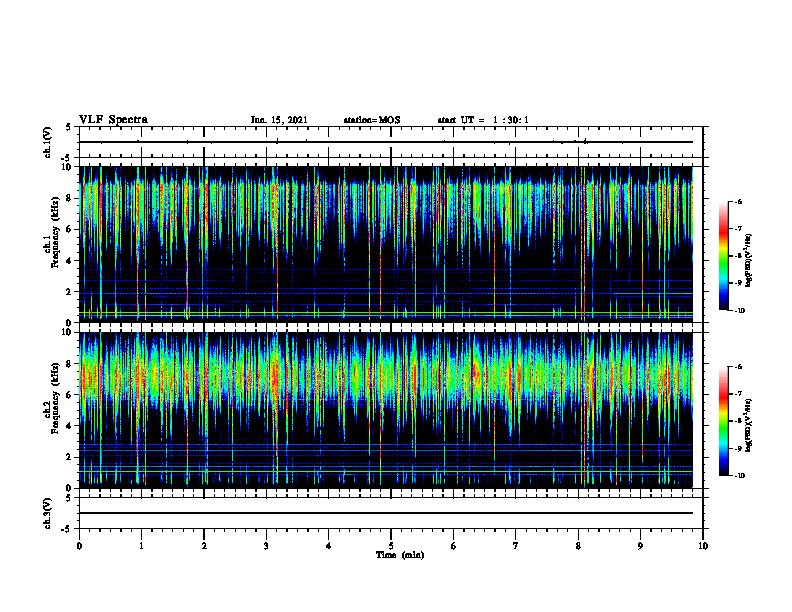The width and height of the screenshot is (792, 612).
Task: Click the time axis tick label "5"
Action: pyautogui.click(x=391, y=546)
